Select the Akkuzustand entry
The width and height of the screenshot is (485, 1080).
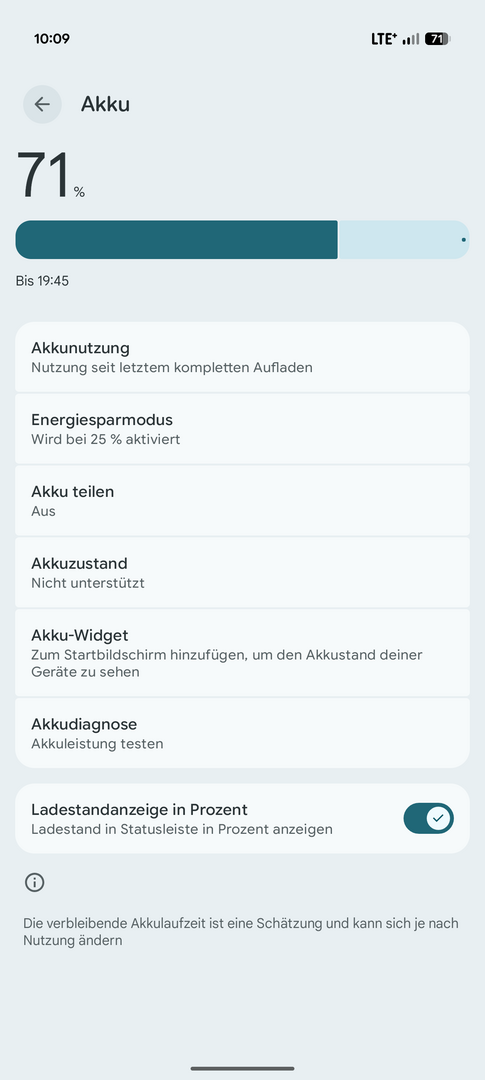click(242, 572)
